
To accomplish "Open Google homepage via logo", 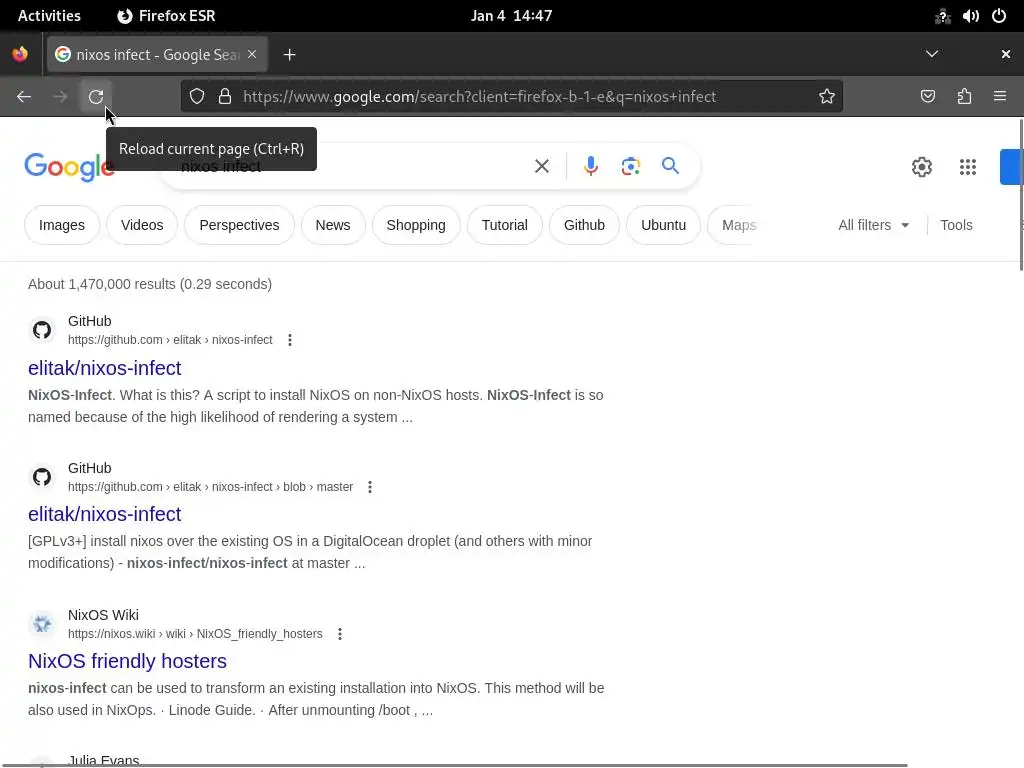I will [x=69, y=167].
